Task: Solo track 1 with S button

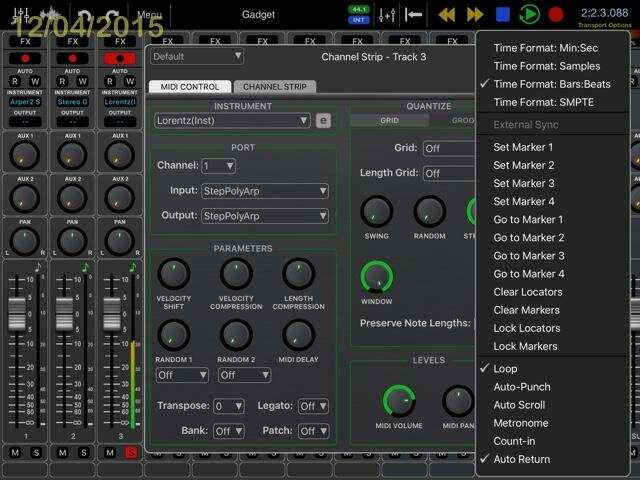Action: (36, 452)
